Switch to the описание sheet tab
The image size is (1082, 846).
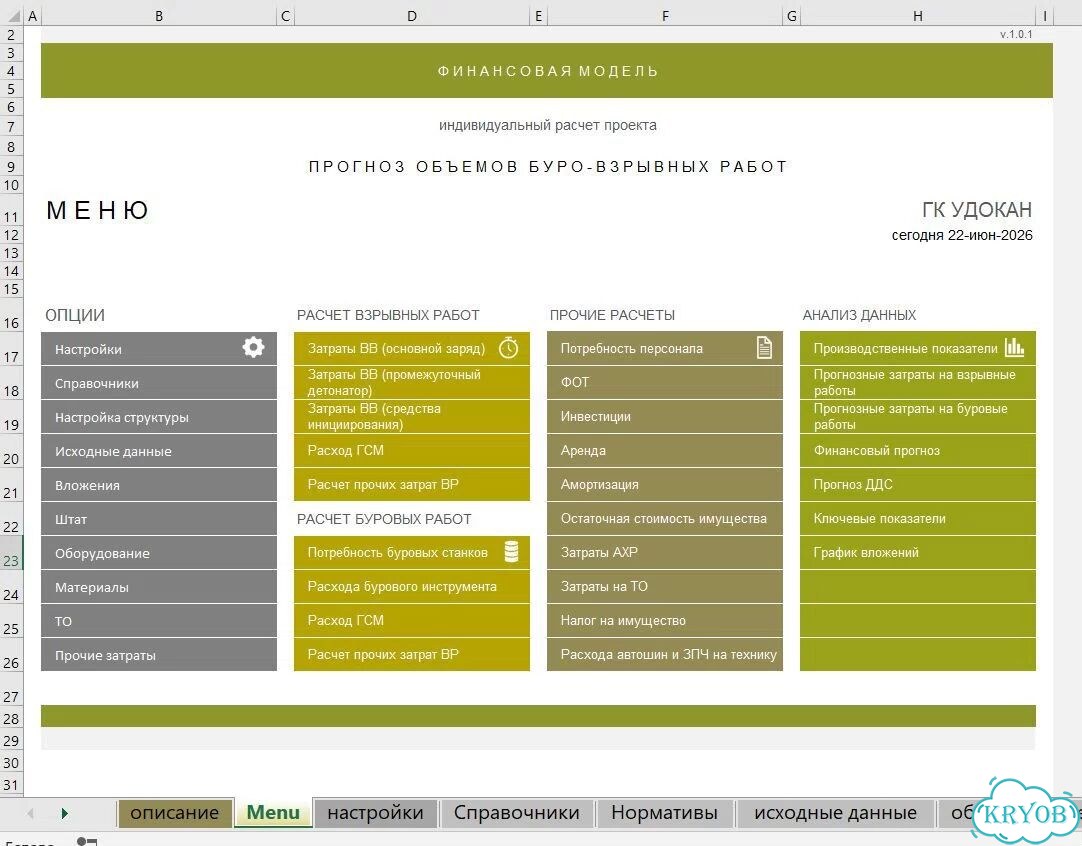[x=175, y=813]
